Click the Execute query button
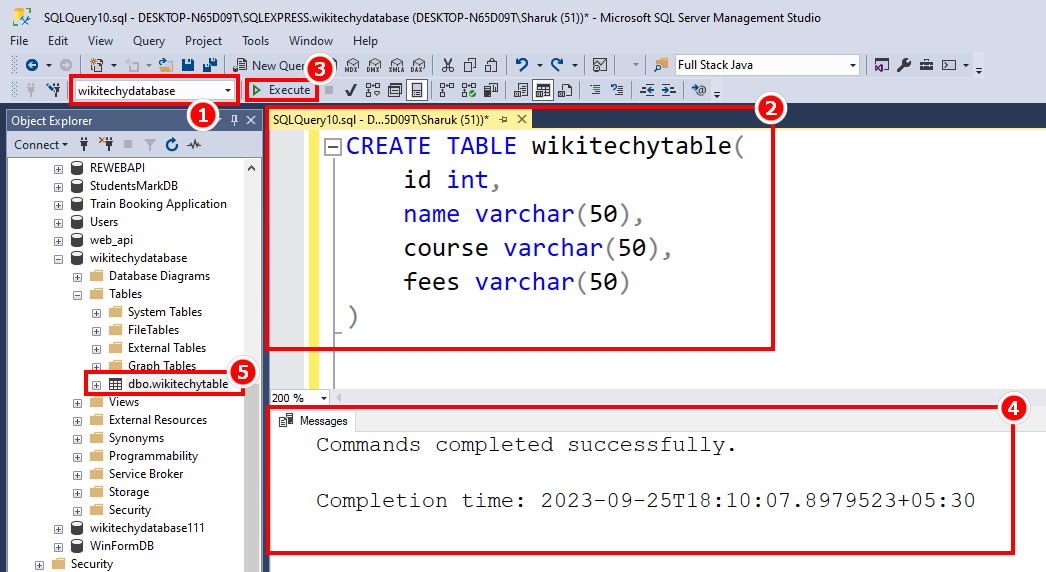Viewport: 1046px width, 572px height. click(x=281, y=90)
